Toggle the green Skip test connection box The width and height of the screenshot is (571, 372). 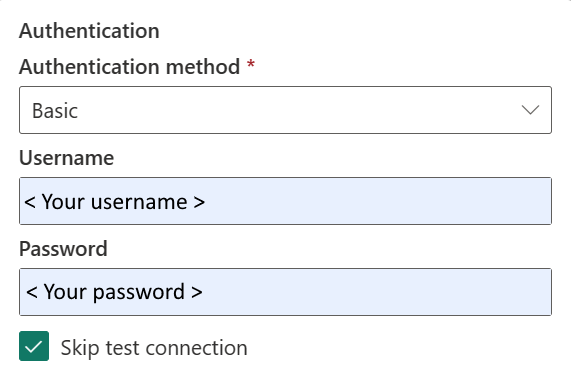(34, 346)
